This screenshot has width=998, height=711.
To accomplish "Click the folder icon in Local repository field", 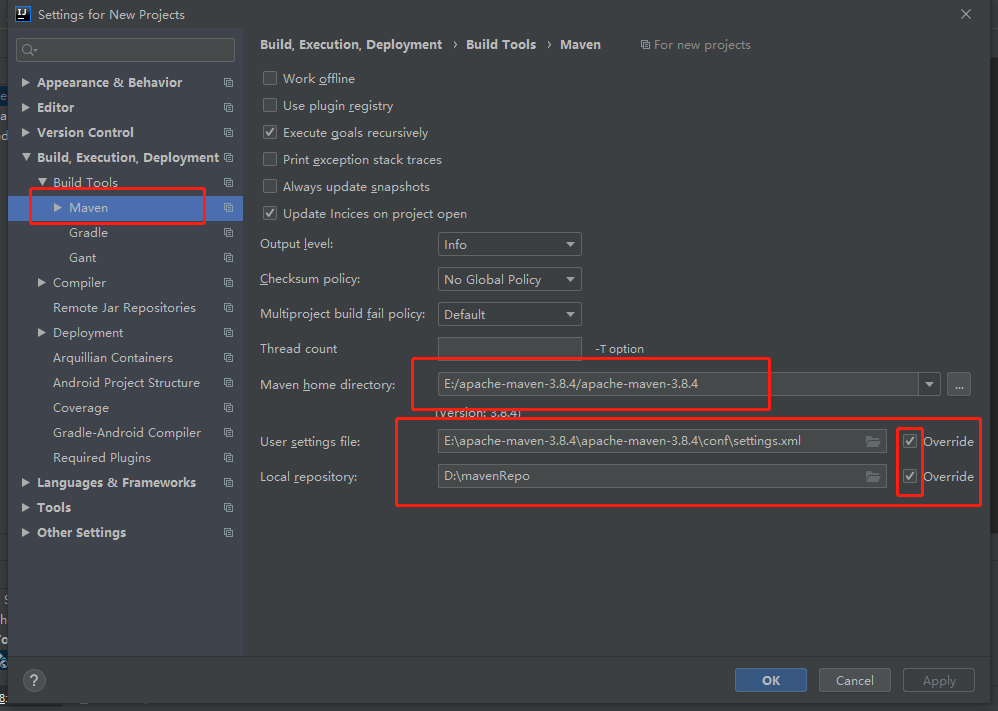I will click(x=873, y=476).
